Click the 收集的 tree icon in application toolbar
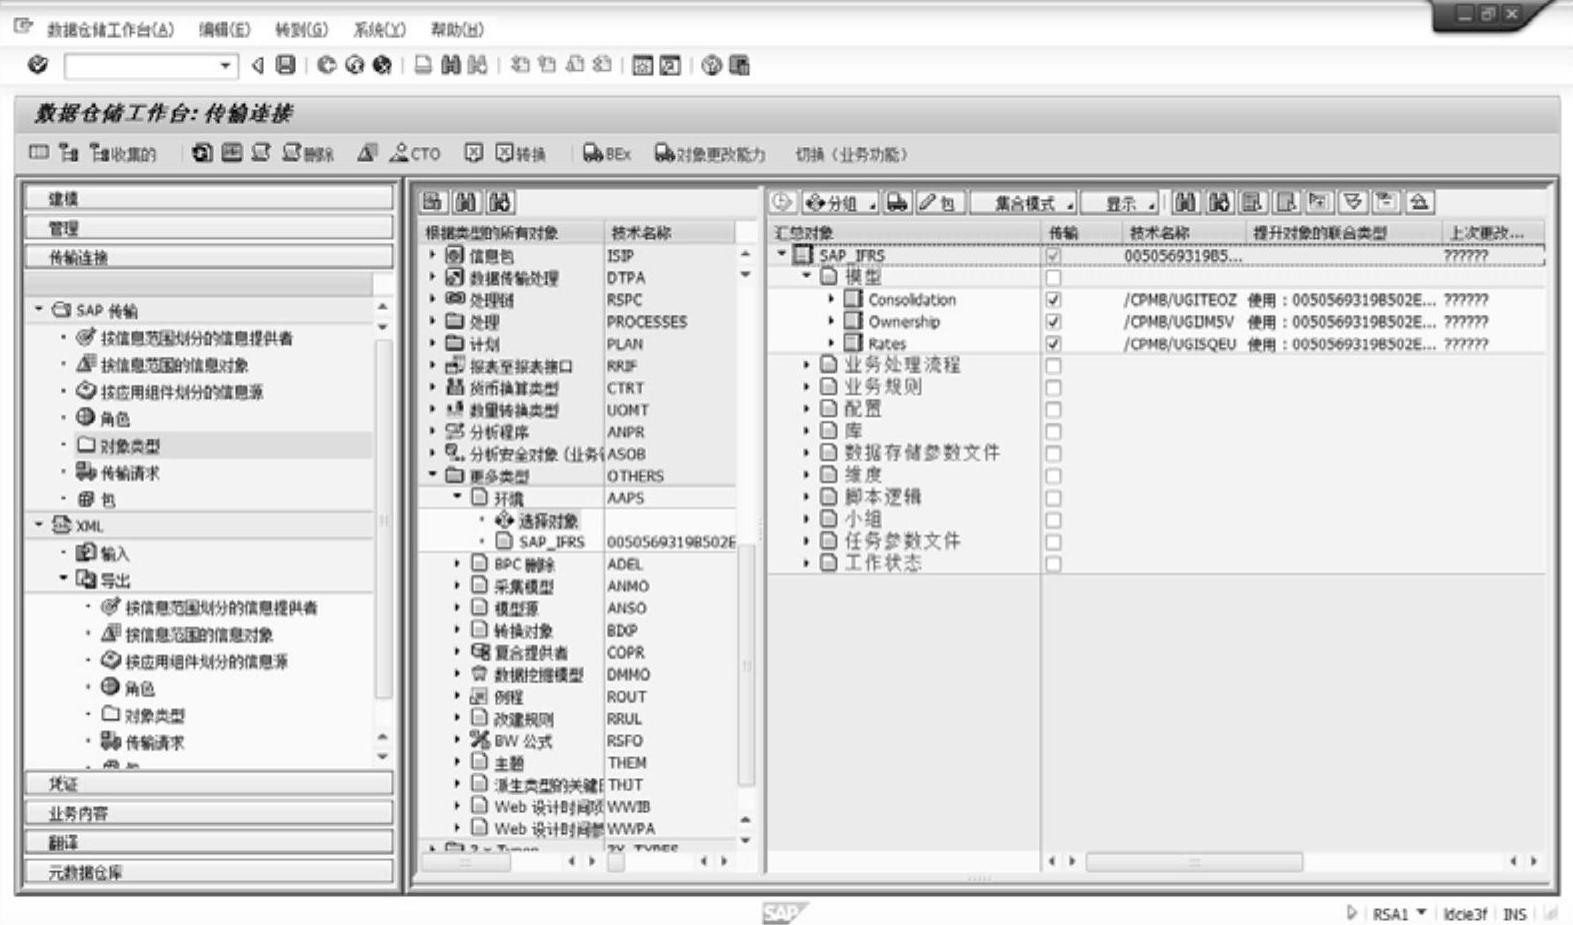Screen dimensions: 1573x925 point(99,153)
